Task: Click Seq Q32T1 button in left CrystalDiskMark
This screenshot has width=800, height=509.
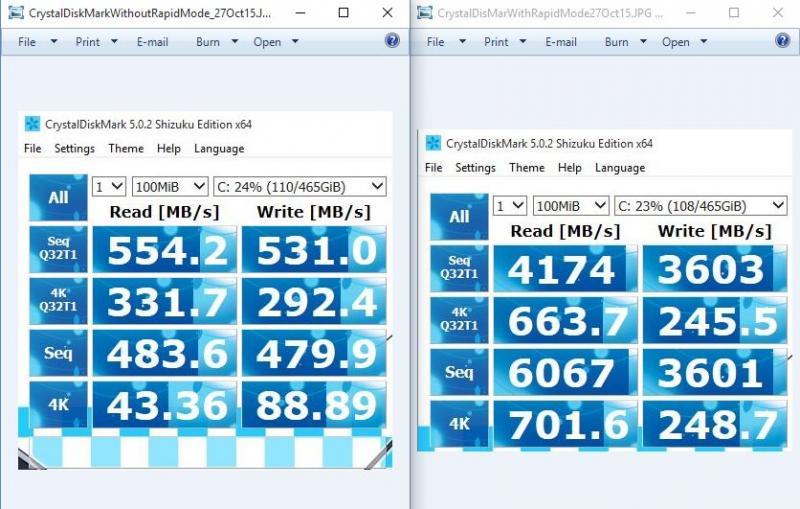Action: tap(58, 249)
